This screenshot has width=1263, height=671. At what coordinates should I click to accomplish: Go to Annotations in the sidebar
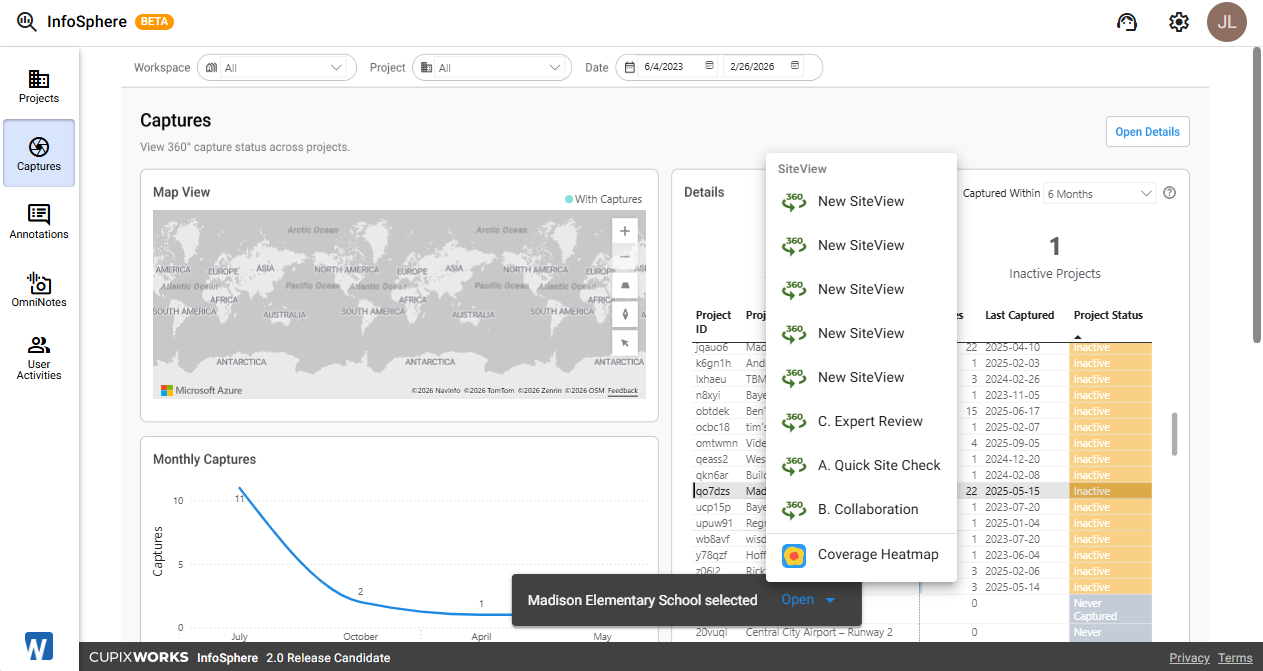coord(39,222)
